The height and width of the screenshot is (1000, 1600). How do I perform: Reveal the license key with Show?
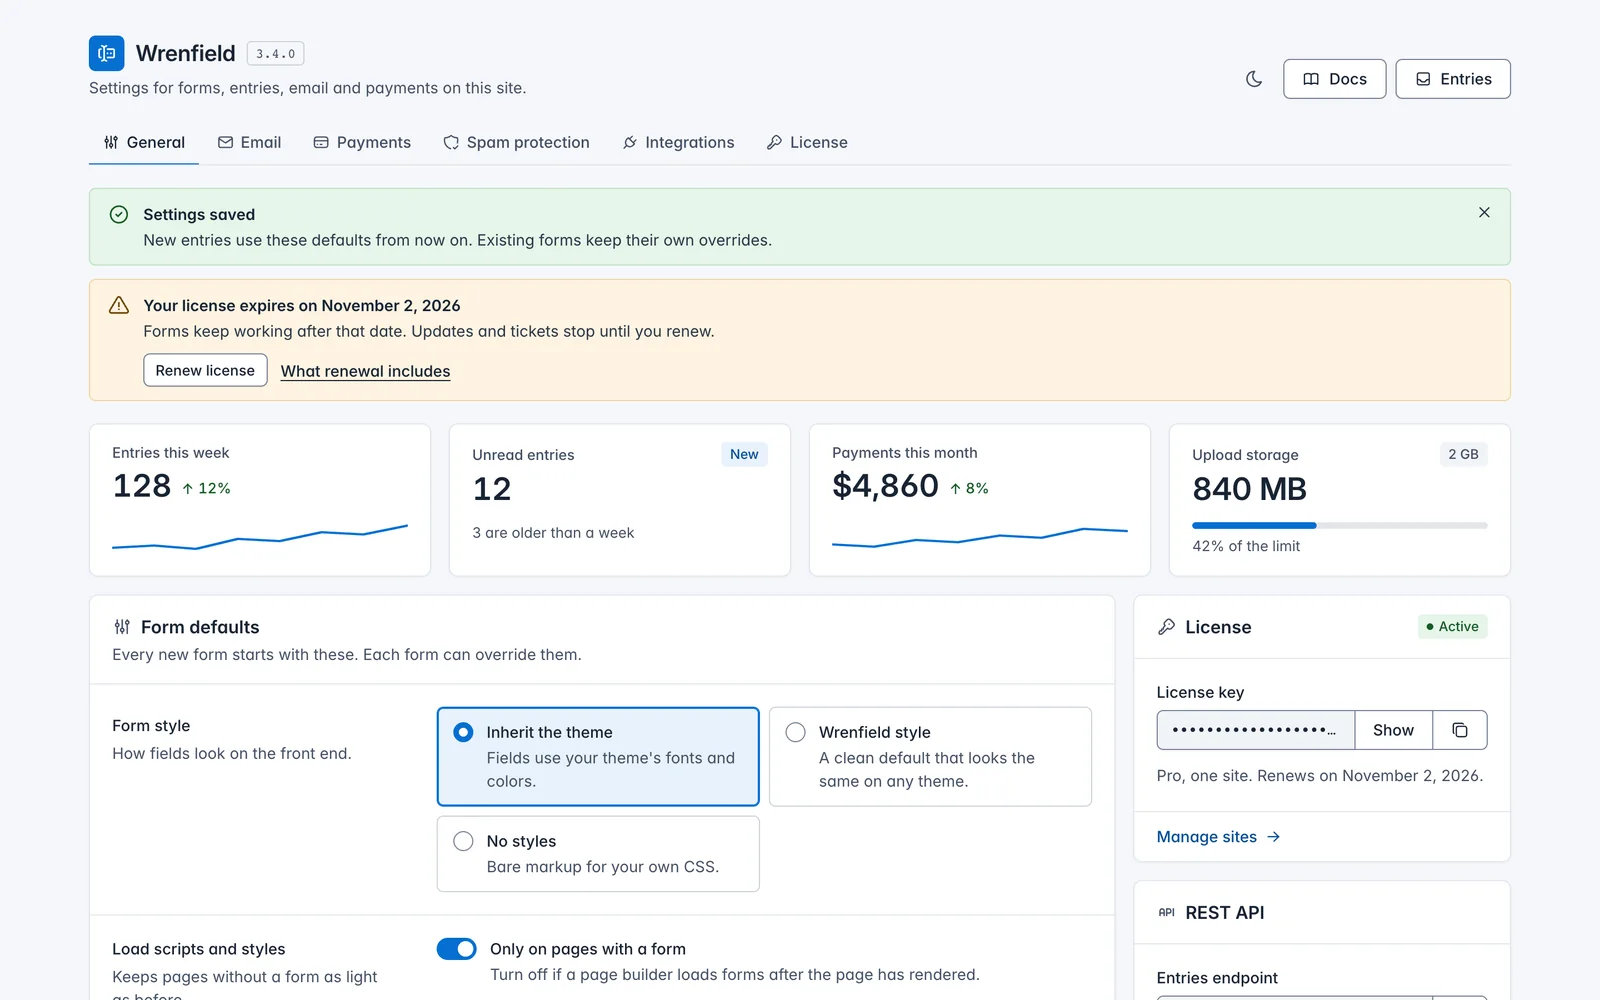point(1393,730)
